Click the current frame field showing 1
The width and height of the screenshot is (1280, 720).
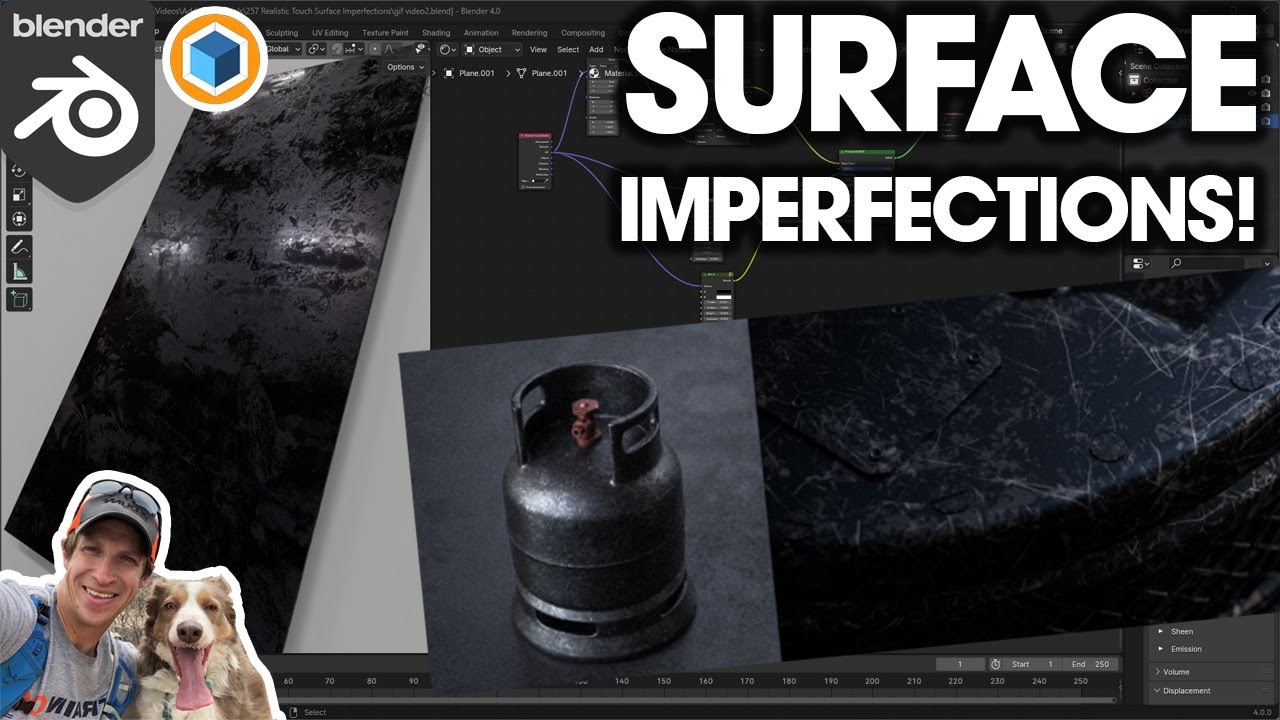pos(961,664)
